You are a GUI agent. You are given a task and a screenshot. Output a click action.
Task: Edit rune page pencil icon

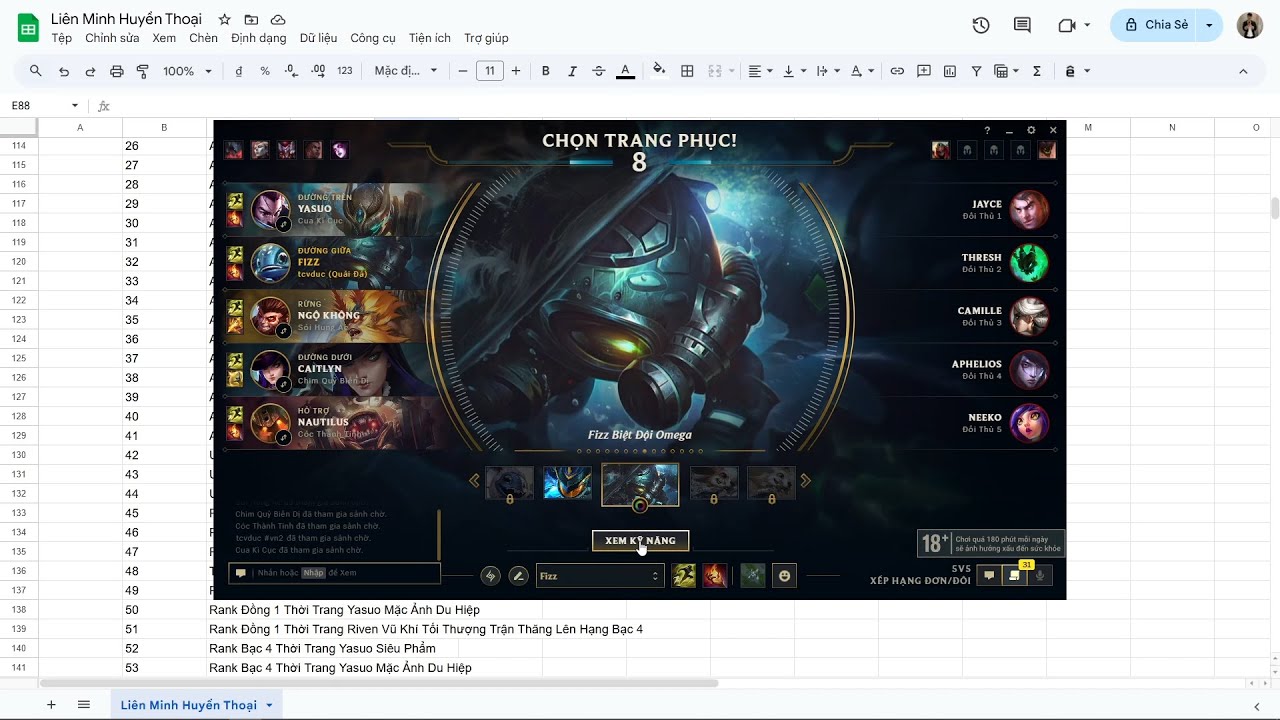tap(518, 575)
